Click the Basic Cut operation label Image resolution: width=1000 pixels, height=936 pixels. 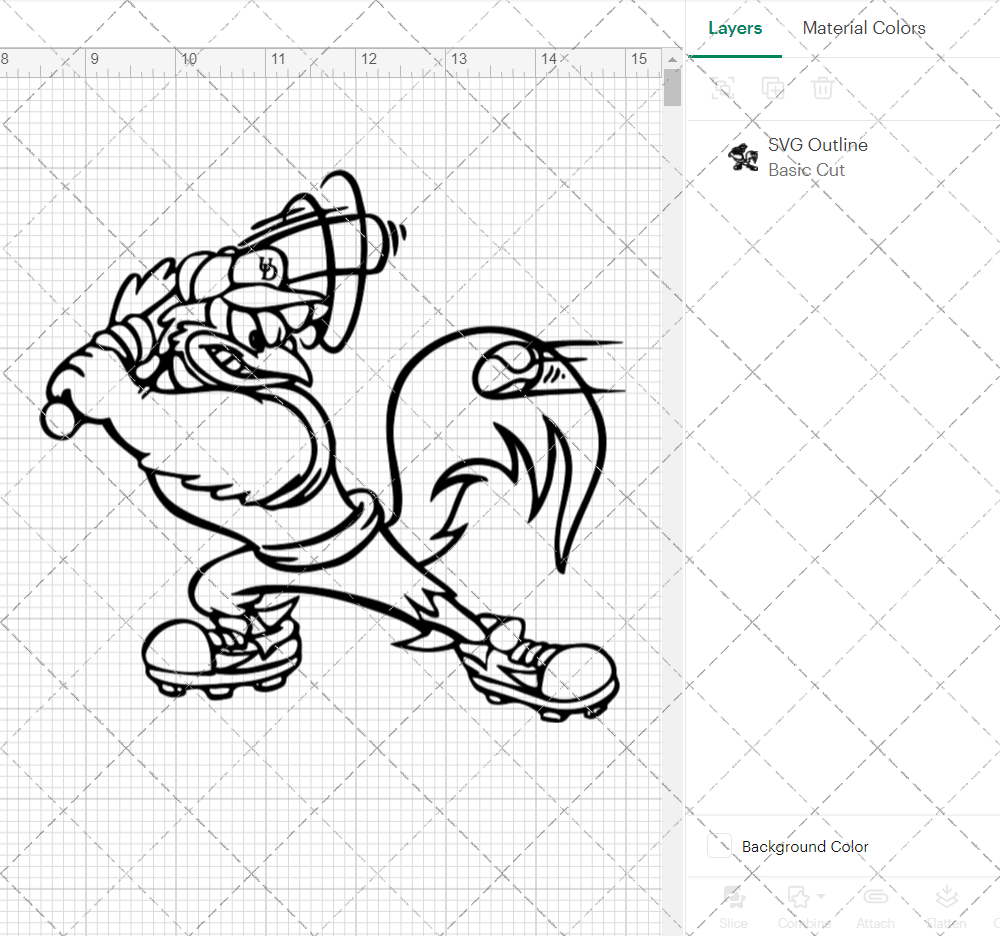click(x=806, y=170)
